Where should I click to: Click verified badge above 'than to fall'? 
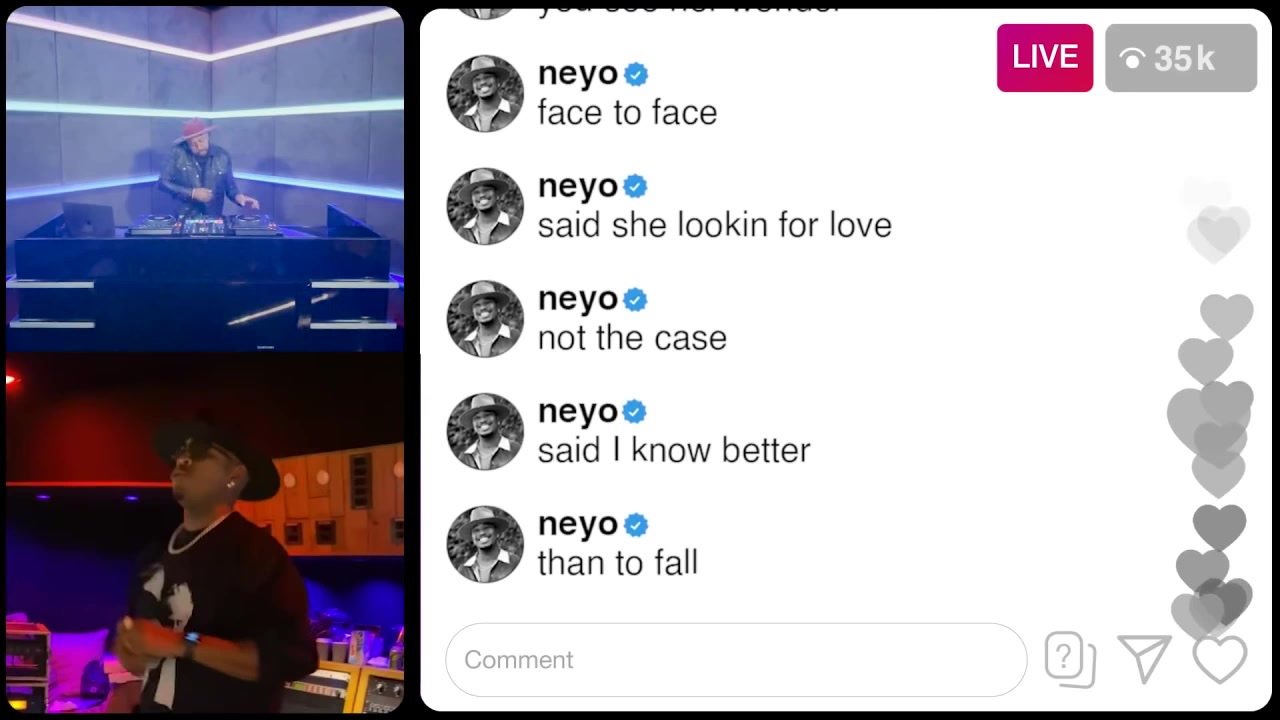pos(636,525)
